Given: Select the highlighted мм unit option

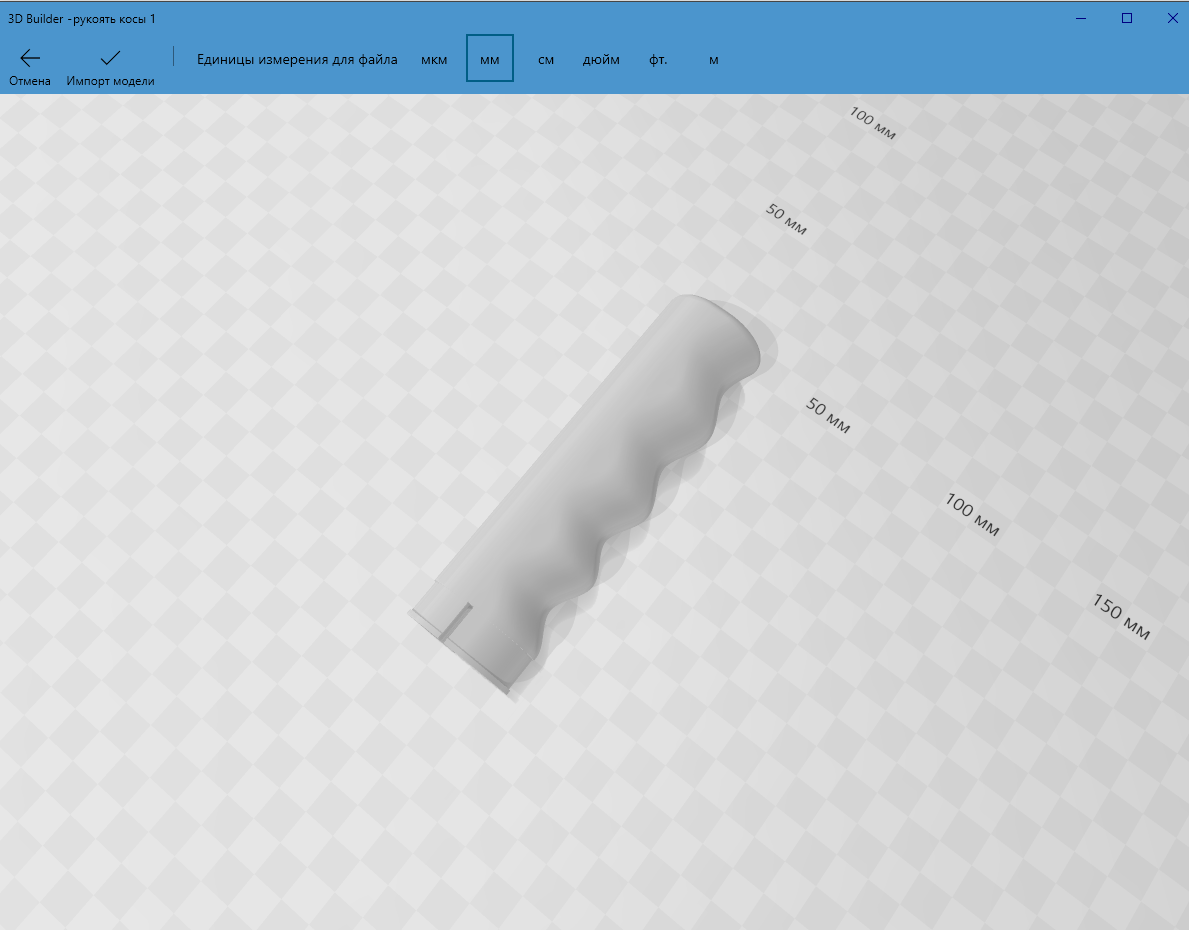Looking at the screenshot, I should 490,59.
